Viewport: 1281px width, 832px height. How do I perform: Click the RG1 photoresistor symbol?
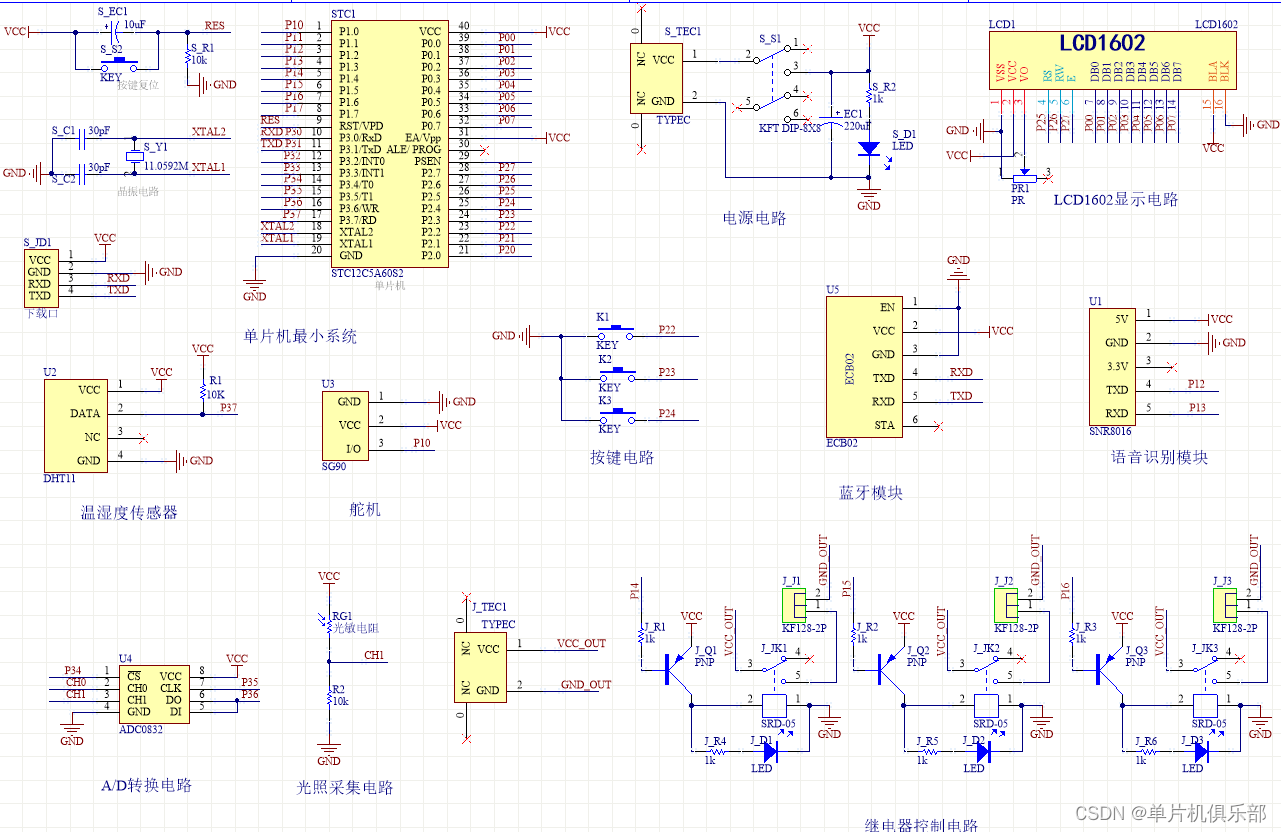pos(328,625)
